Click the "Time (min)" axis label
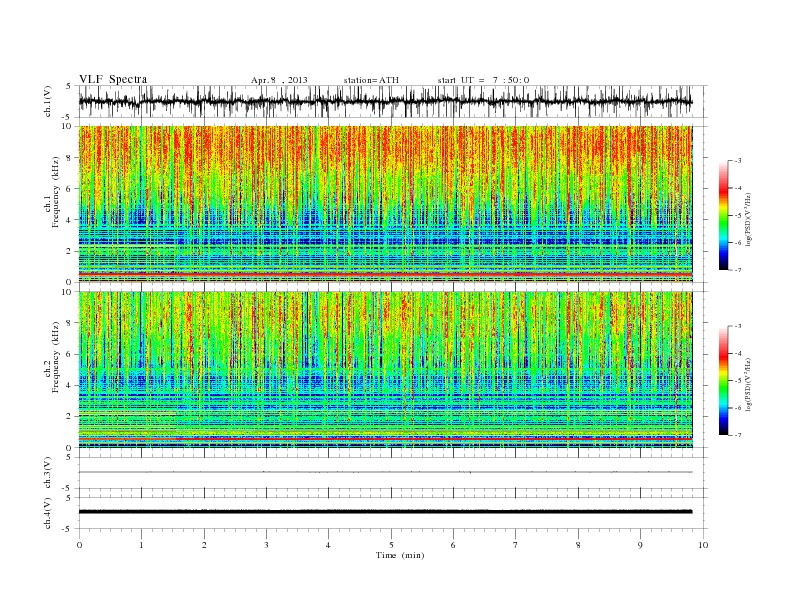The height and width of the screenshot is (612, 792). point(400,555)
